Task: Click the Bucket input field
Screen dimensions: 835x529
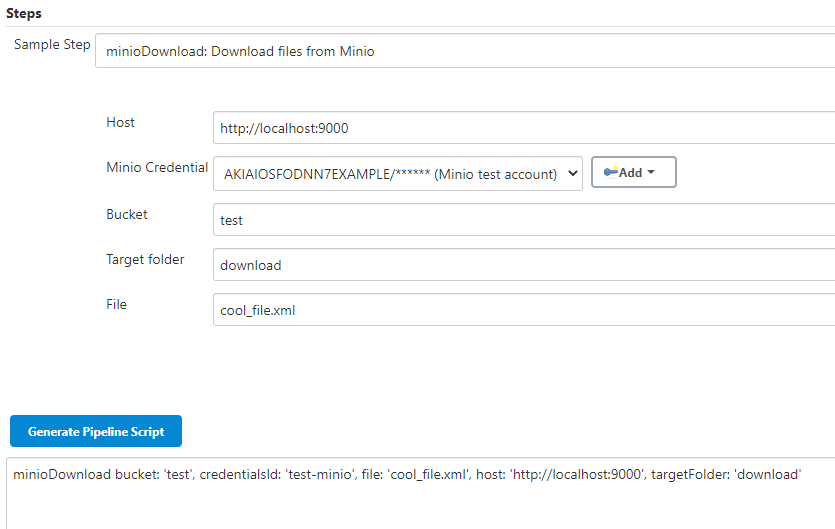Action: [524, 219]
